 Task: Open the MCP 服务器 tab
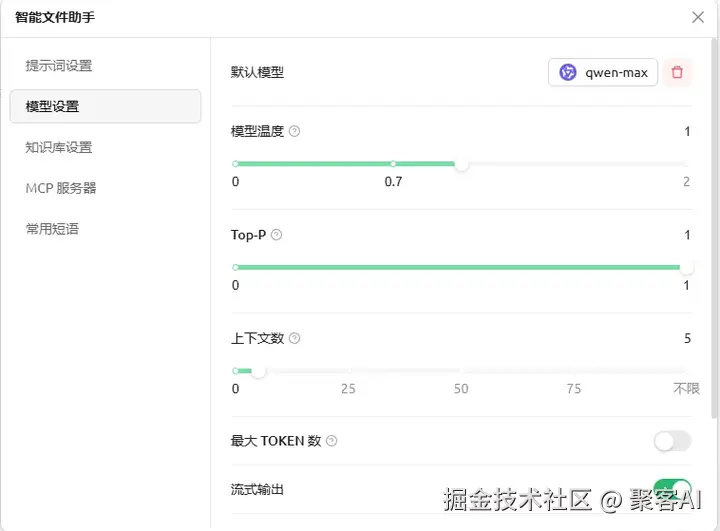pyautogui.click(x=61, y=188)
